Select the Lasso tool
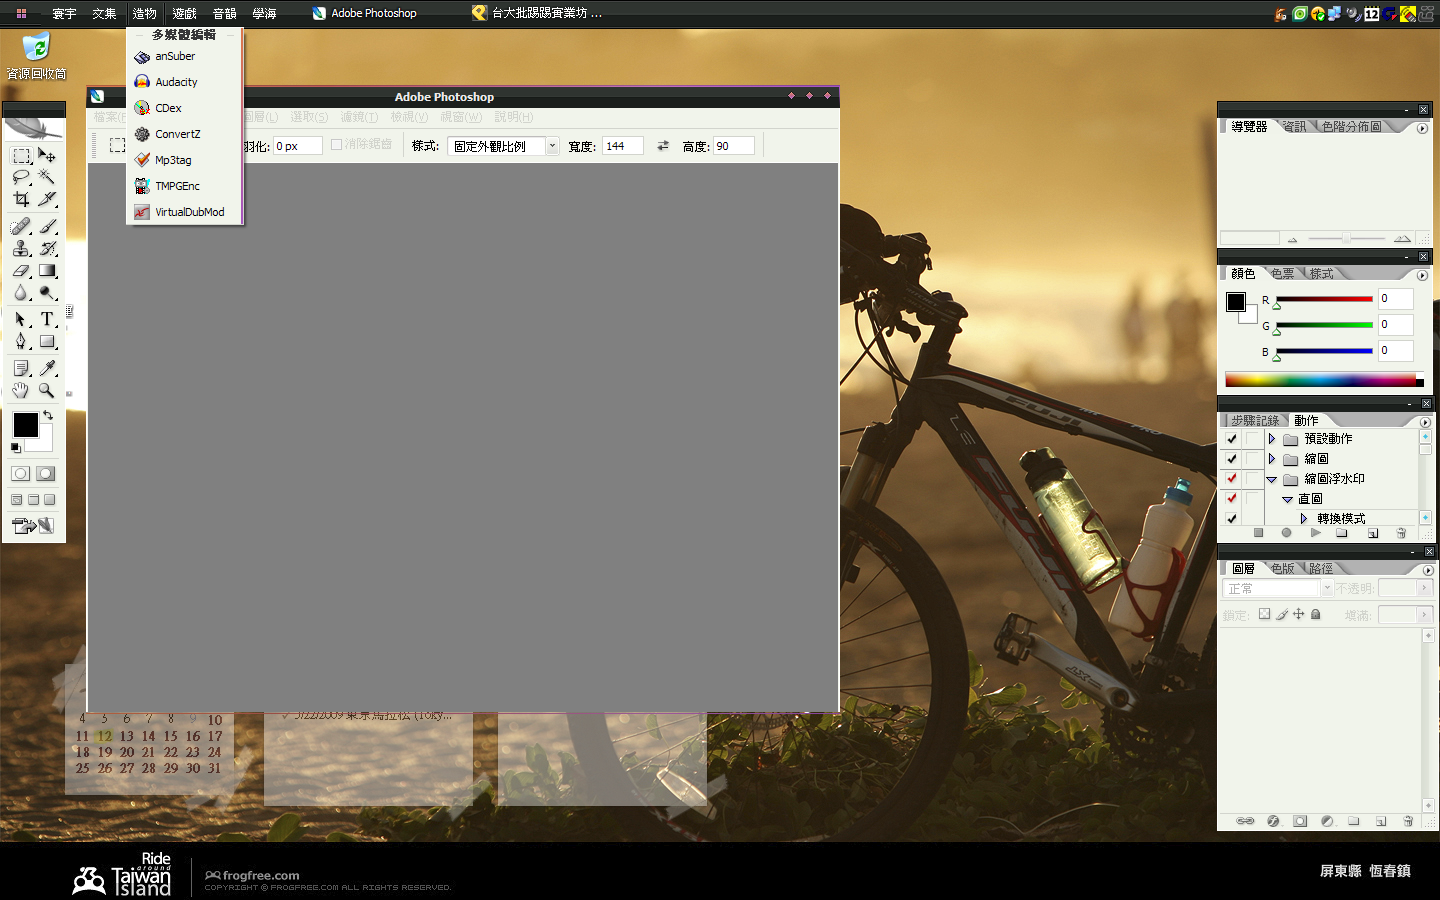The image size is (1440, 900). pos(21,177)
